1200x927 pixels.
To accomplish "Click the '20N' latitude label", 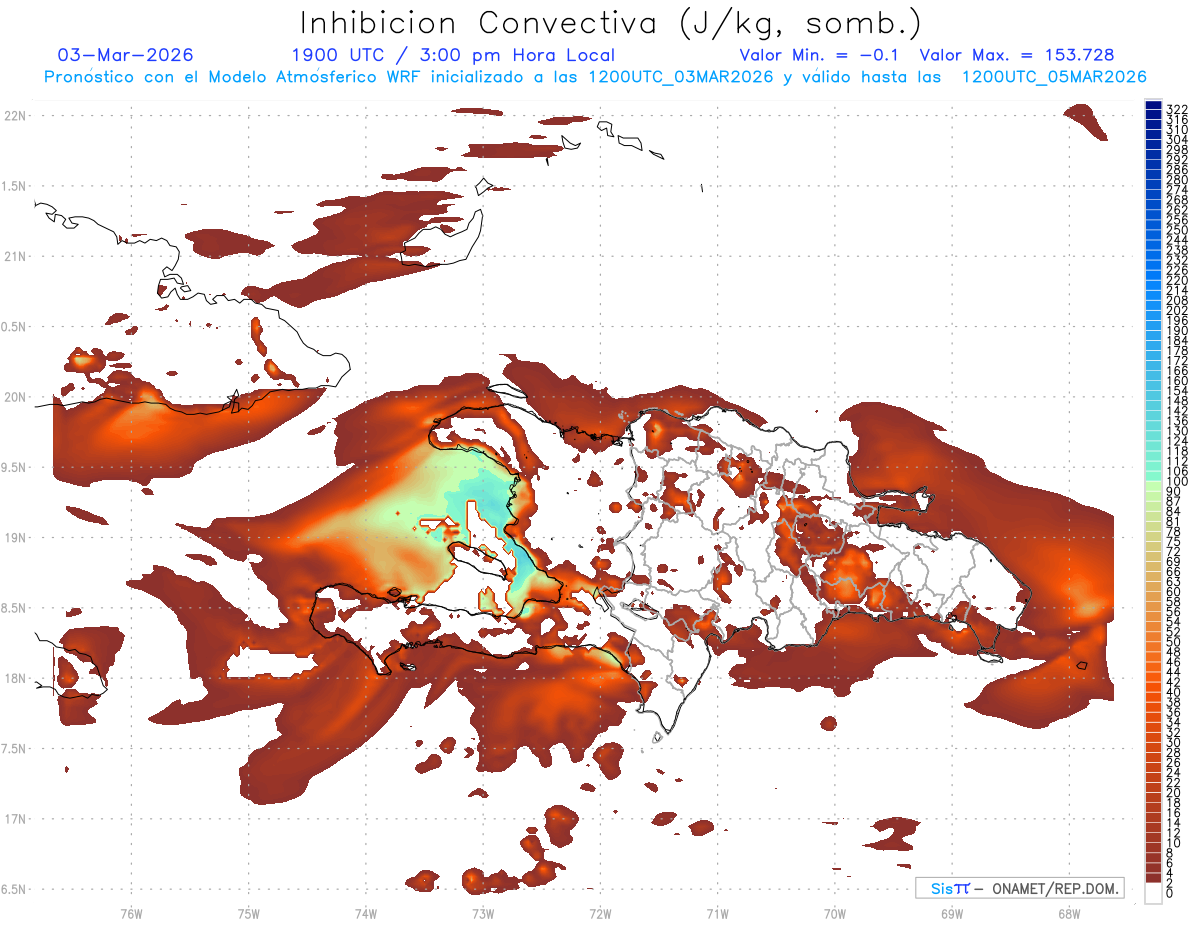I will tap(15, 397).
